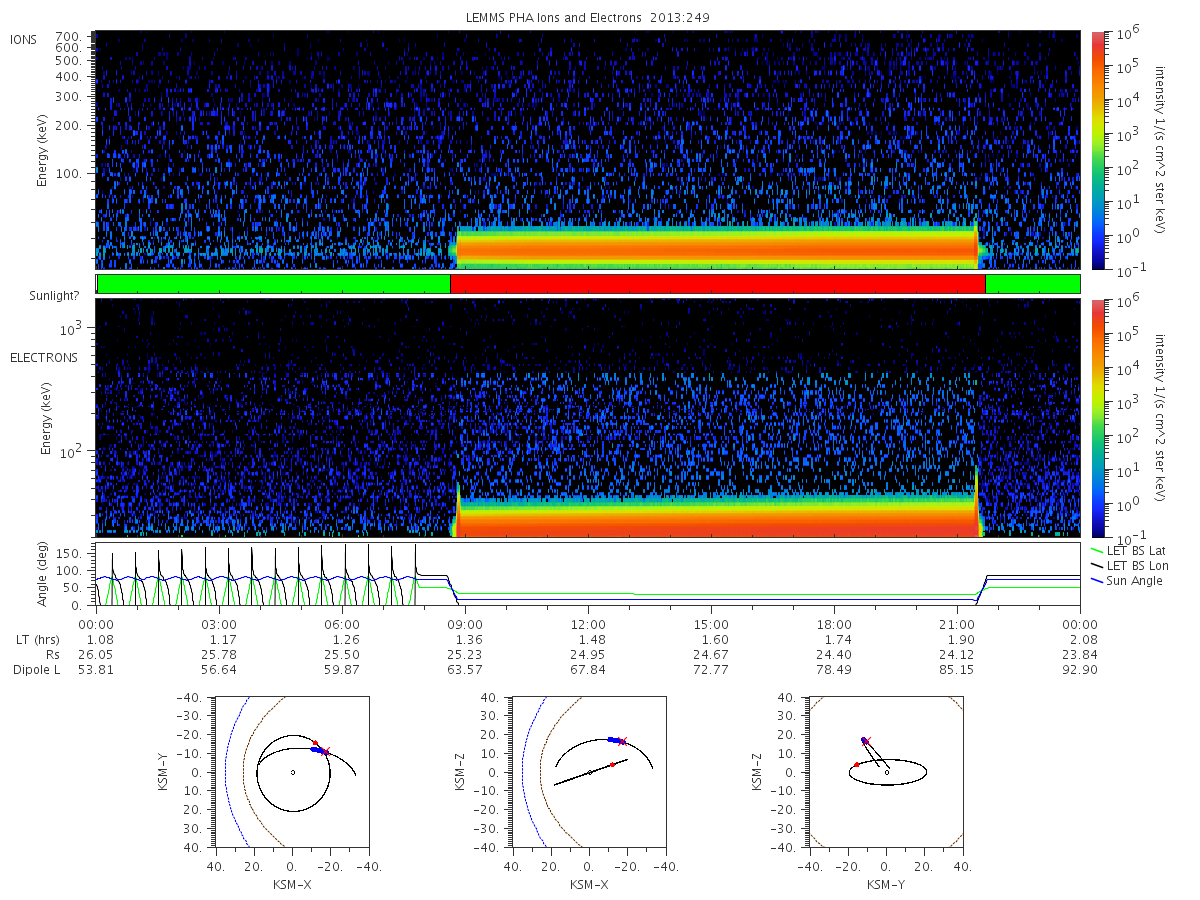Click Saturn's center circle in KSM-X/KSM-Y orbit plot

click(x=292, y=772)
